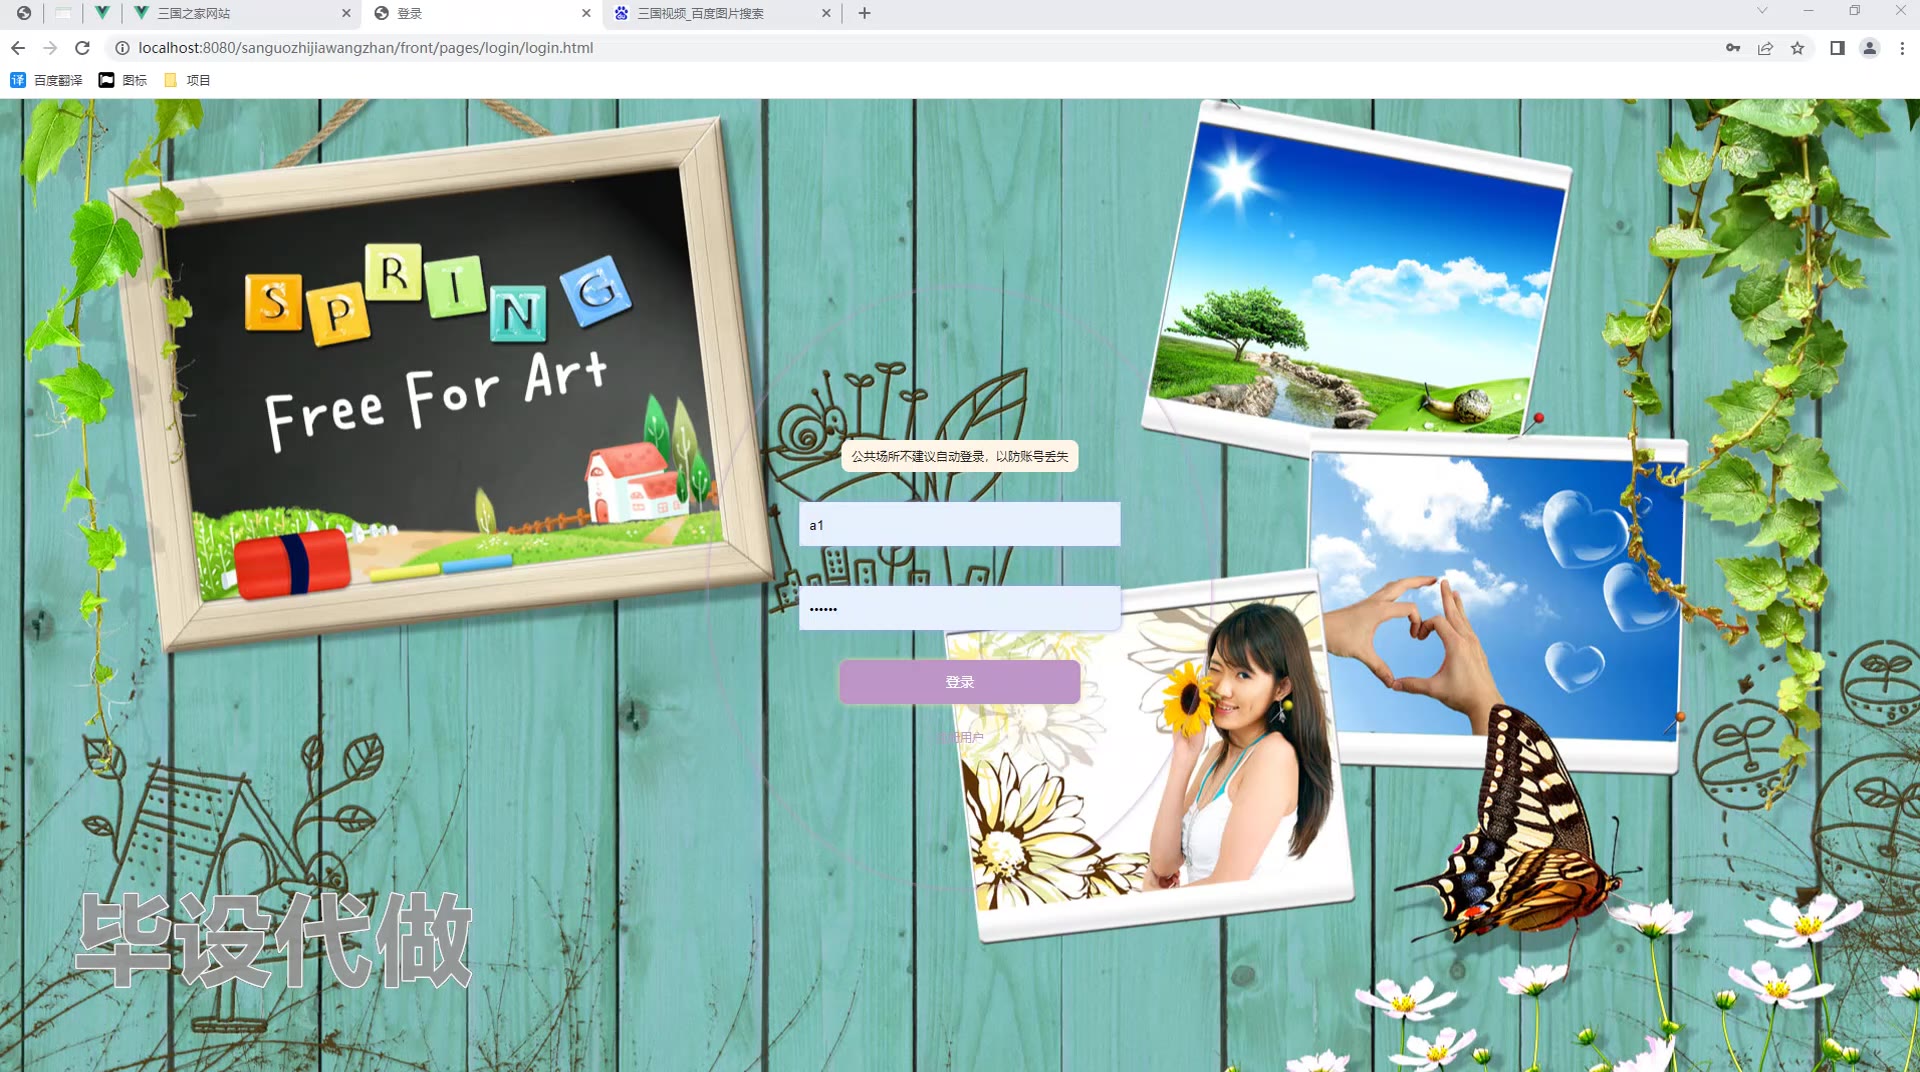View site information for localhost
The width and height of the screenshot is (1920, 1072).
tap(122, 48)
